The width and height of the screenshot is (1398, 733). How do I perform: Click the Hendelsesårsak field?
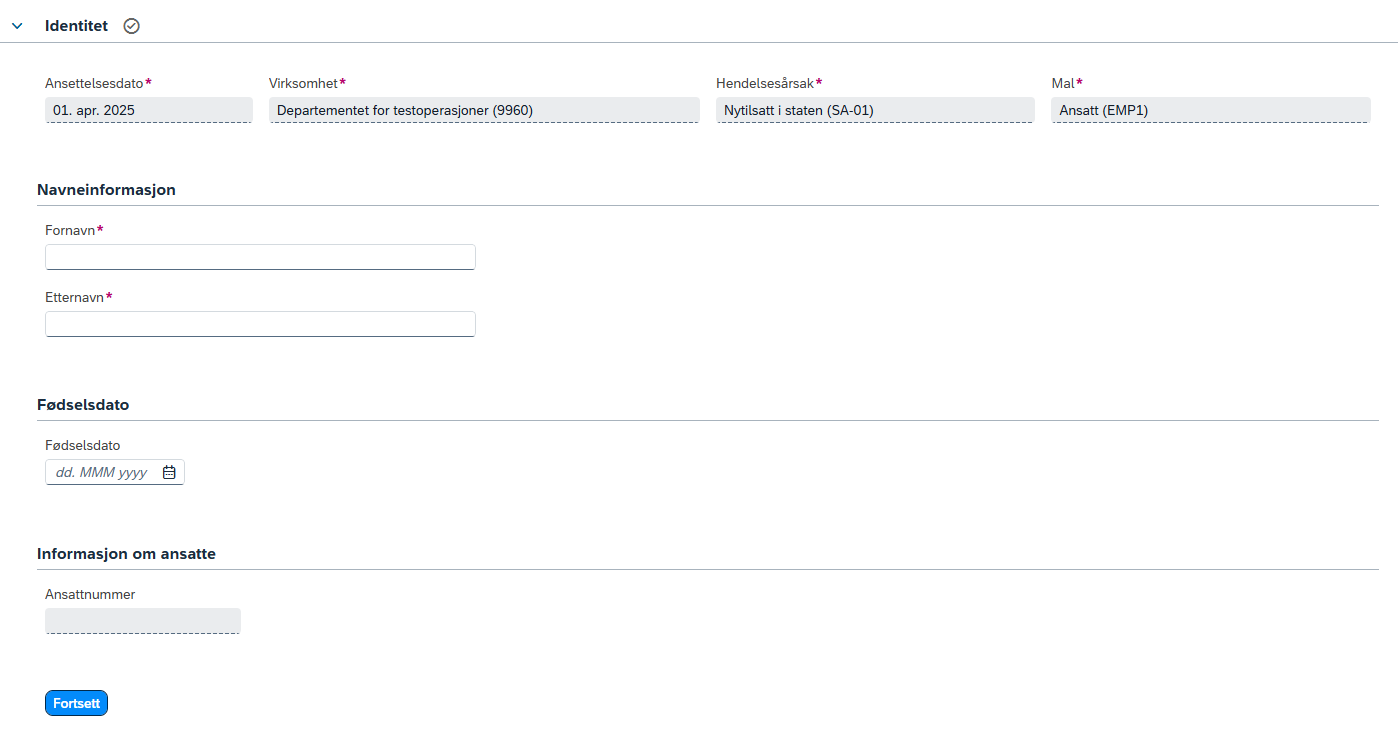pyautogui.click(x=875, y=110)
